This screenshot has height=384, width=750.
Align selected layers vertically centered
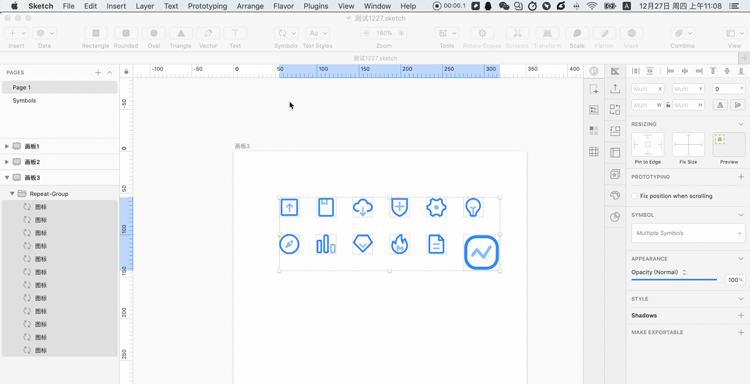(x=727, y=71)
